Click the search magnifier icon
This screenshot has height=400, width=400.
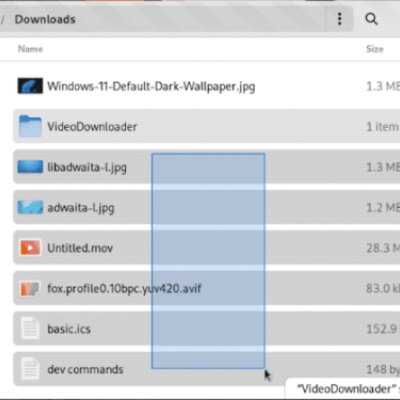point(371,19)
